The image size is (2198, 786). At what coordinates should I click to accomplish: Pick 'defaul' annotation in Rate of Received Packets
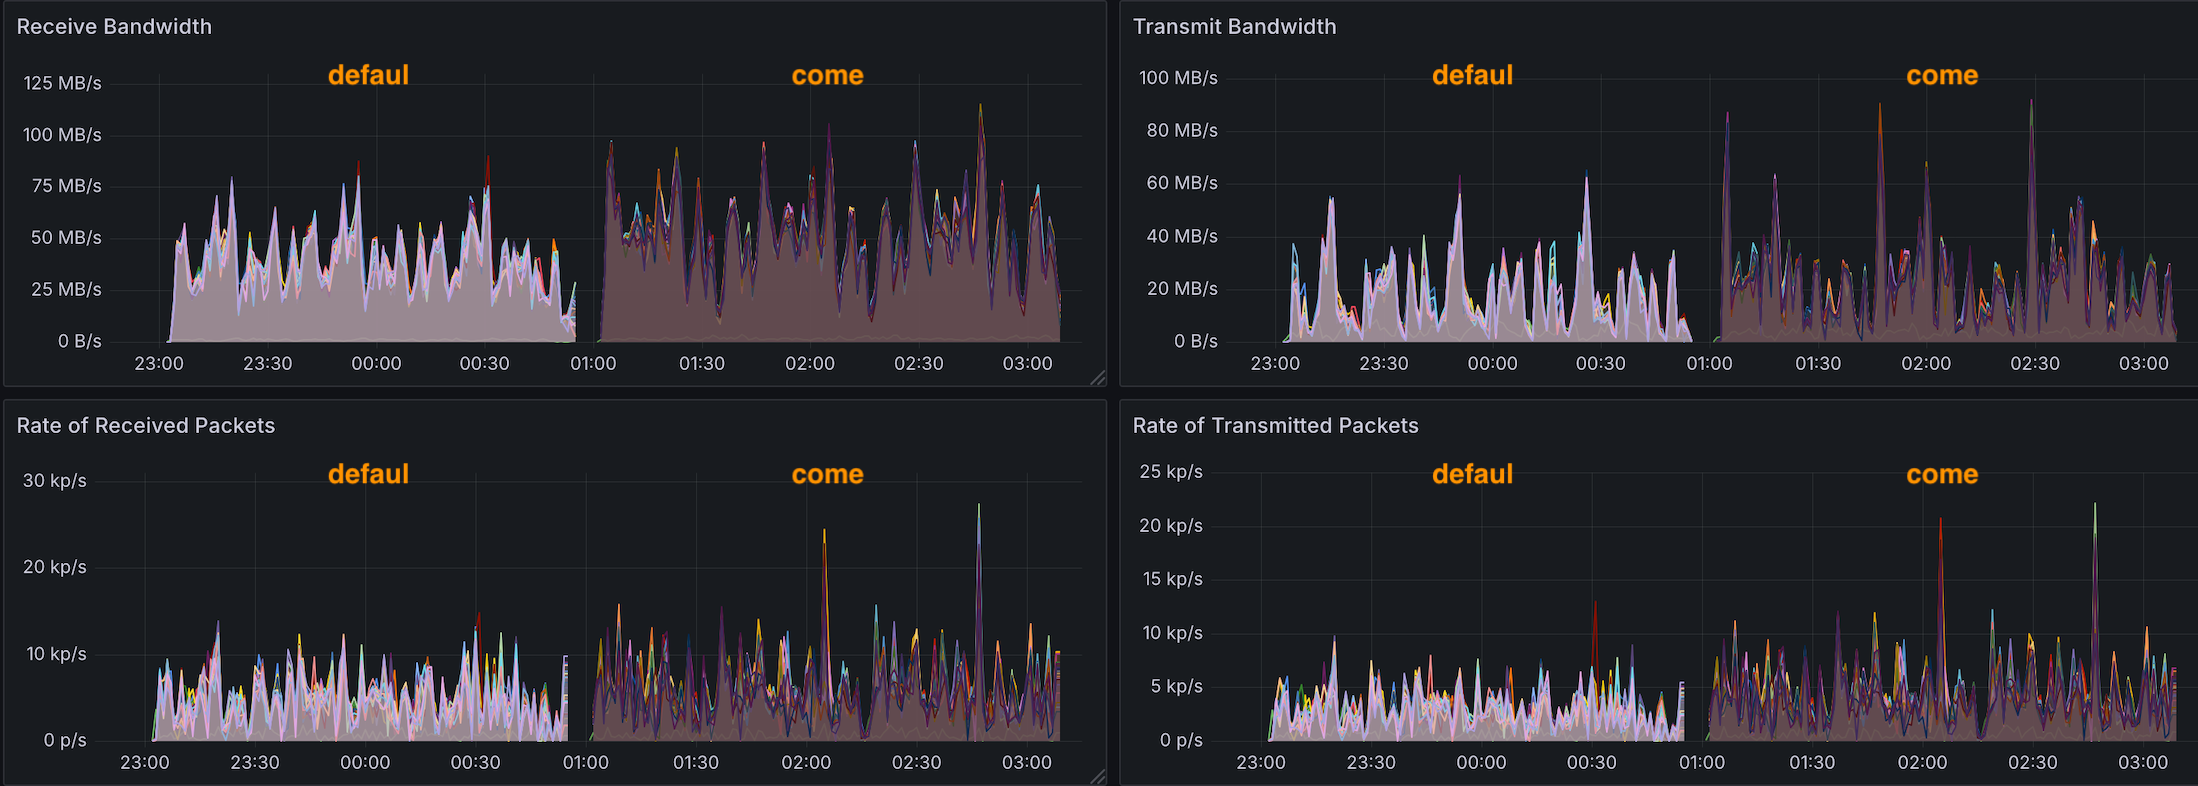pyautogui.click(x=368, y=474)
